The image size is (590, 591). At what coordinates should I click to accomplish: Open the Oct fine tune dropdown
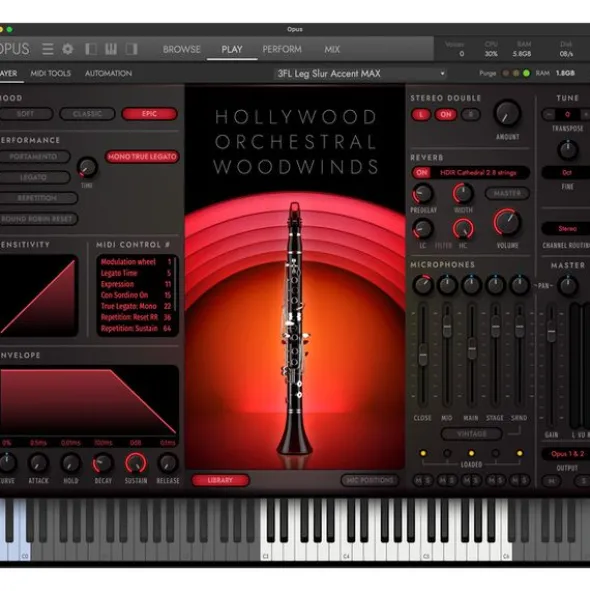click(567, 173)
